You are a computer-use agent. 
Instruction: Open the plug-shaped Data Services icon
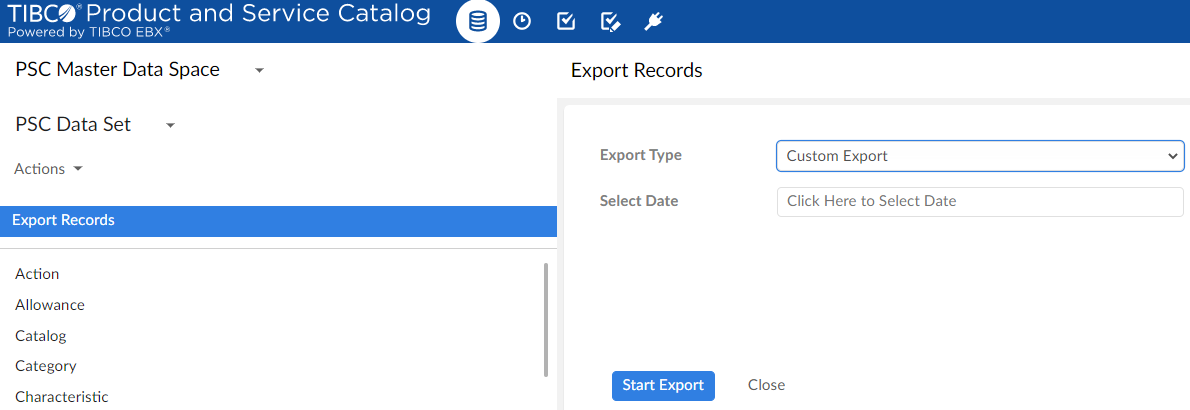pos(654,21)
